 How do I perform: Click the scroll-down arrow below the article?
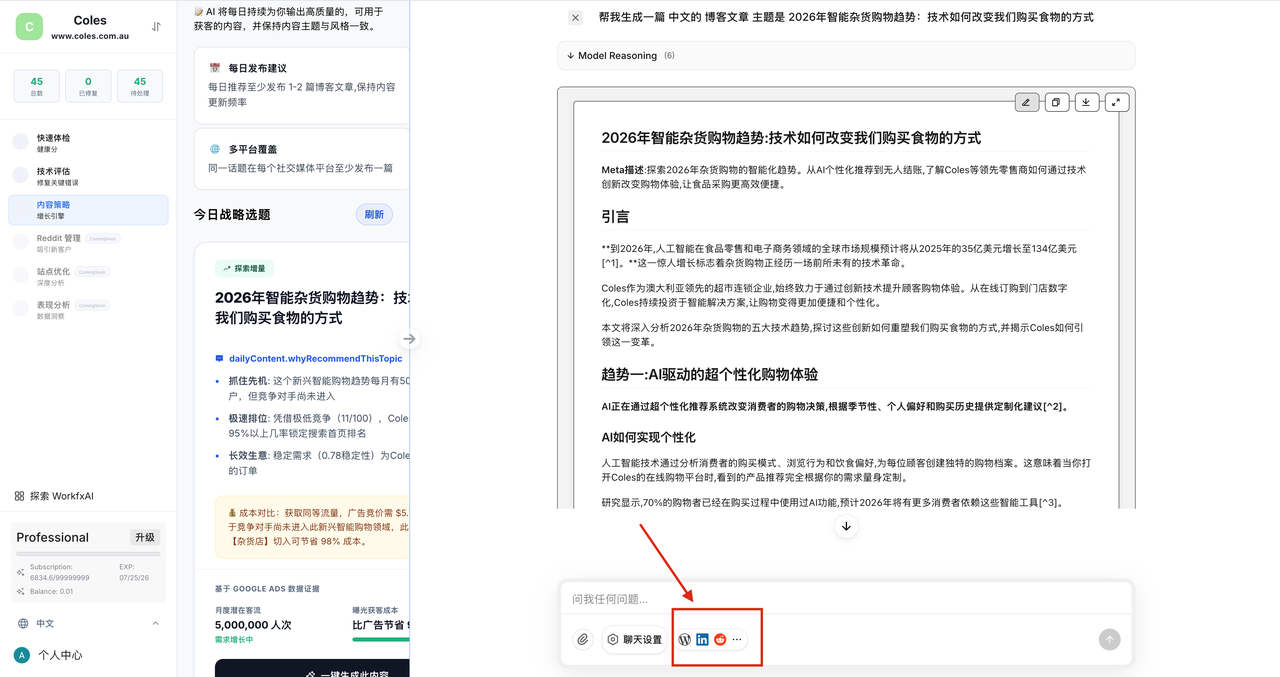tap(846, 526)
